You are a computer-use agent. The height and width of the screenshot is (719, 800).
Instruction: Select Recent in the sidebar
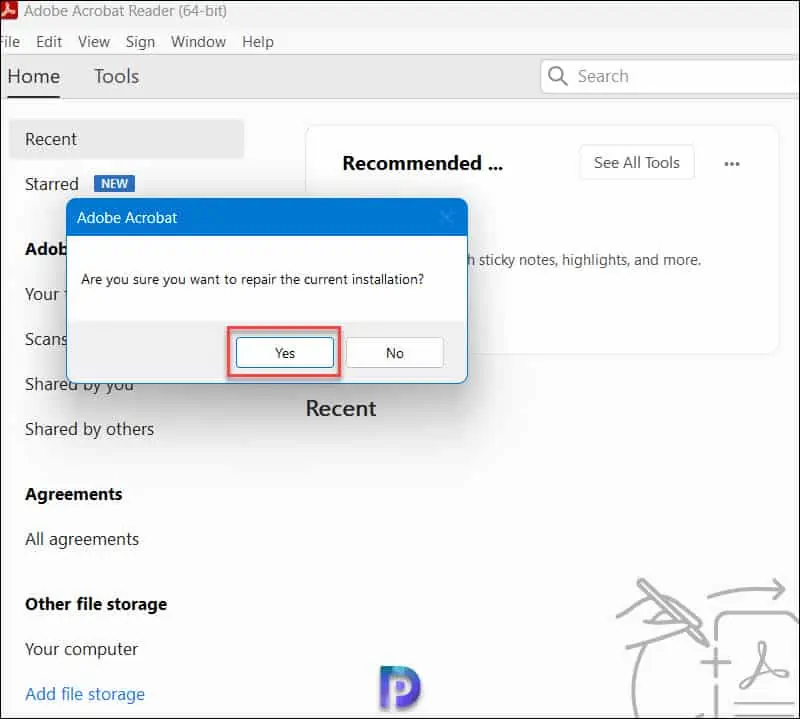click(x=127, y=139)
